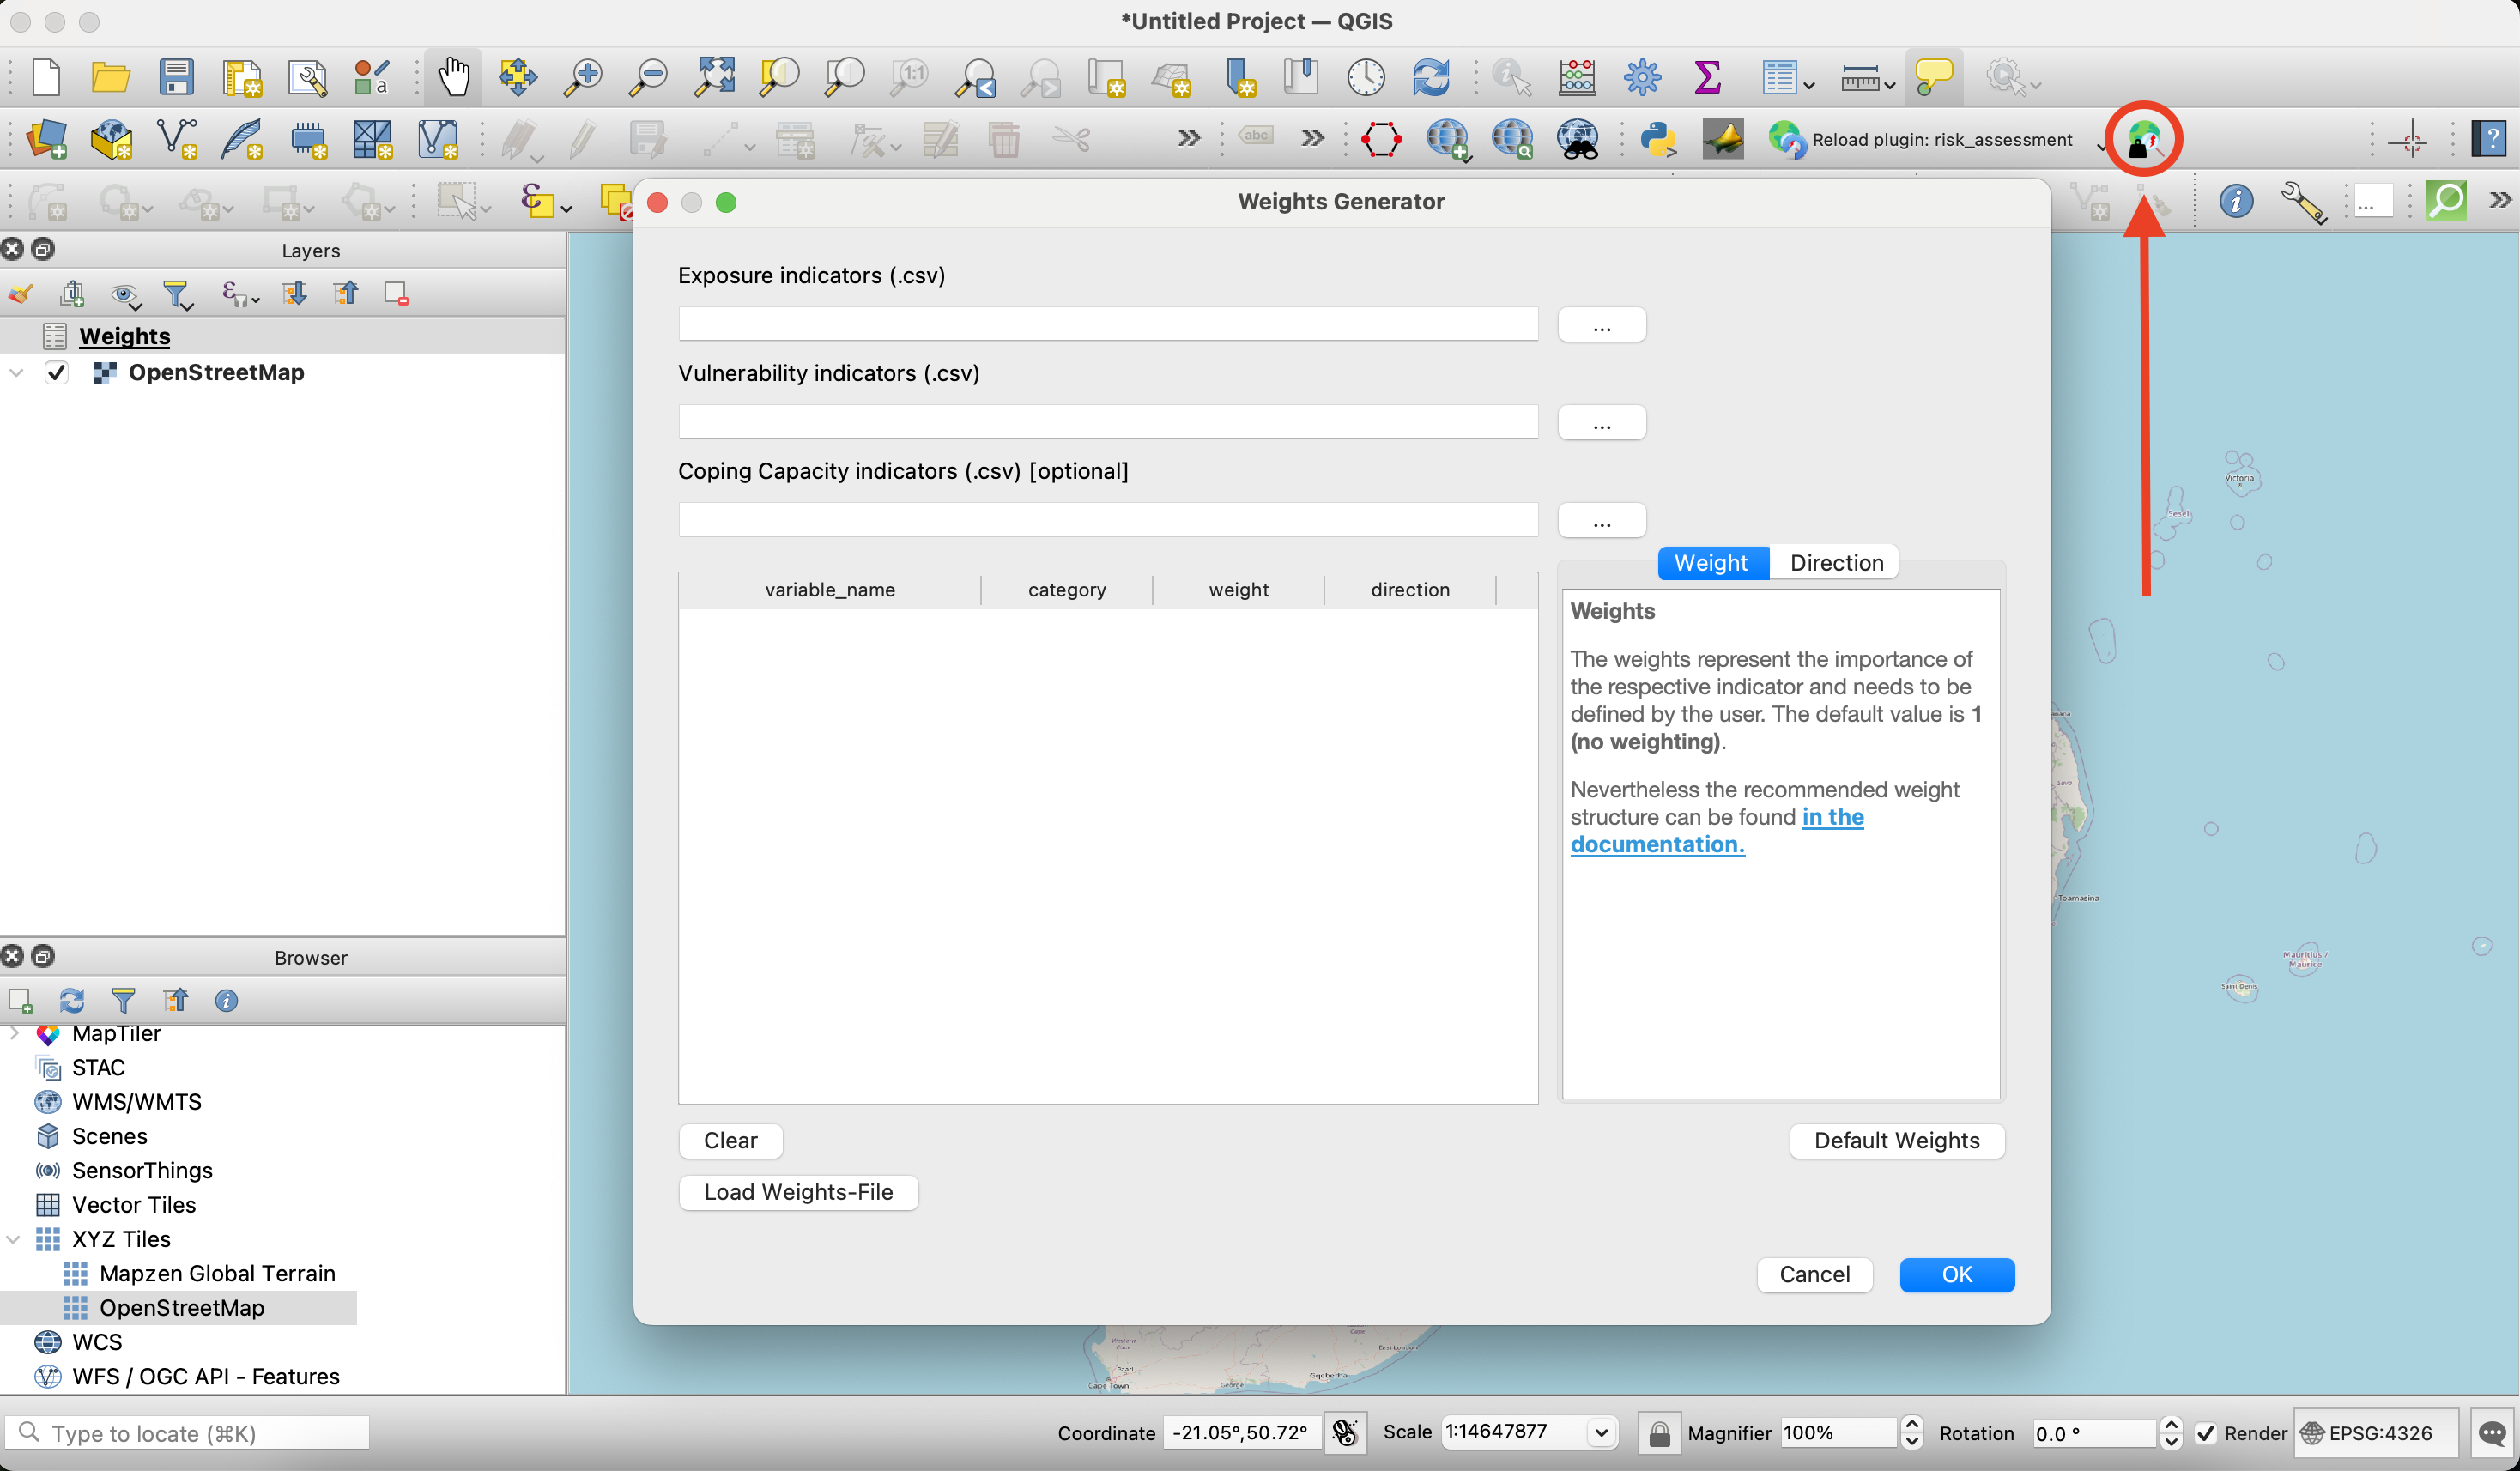Select the Pan Map hand tool

click(x=453, y=76)
